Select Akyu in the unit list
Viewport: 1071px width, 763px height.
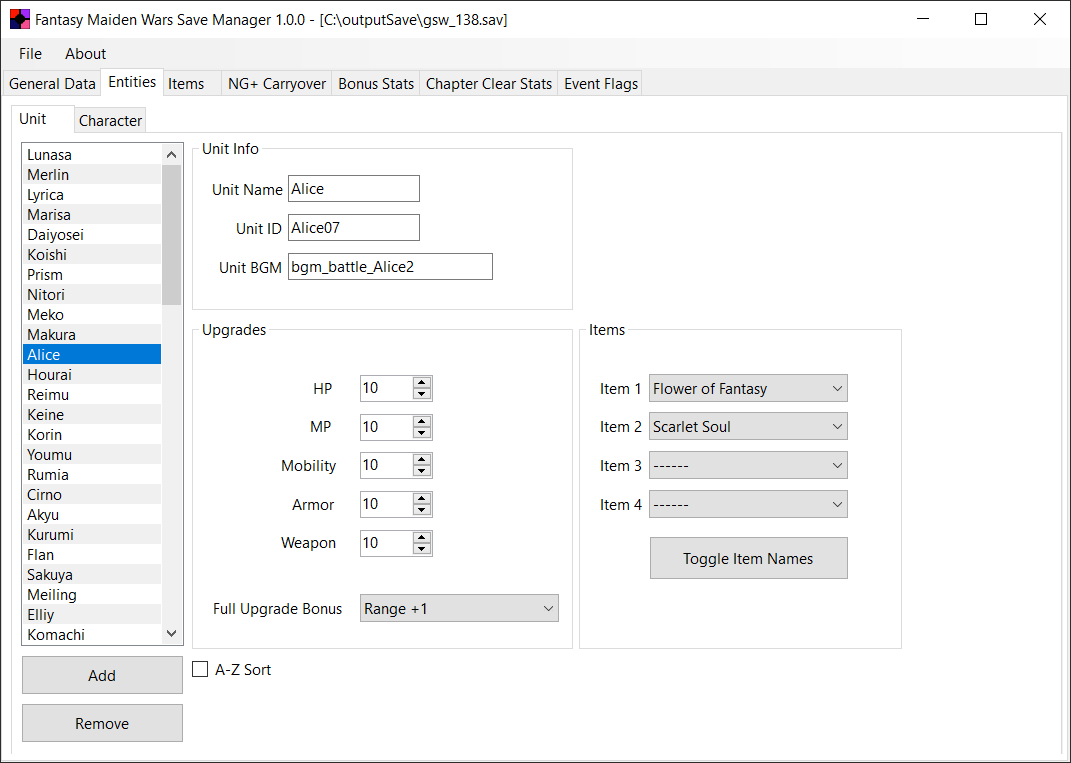pyautogui.click(x=92, y=514)
